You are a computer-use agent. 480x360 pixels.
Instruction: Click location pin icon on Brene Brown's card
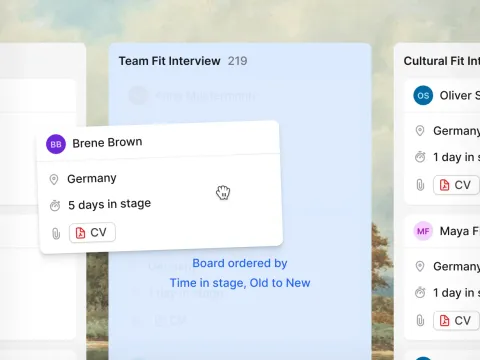pyautogui.click(x=54, y=180)
